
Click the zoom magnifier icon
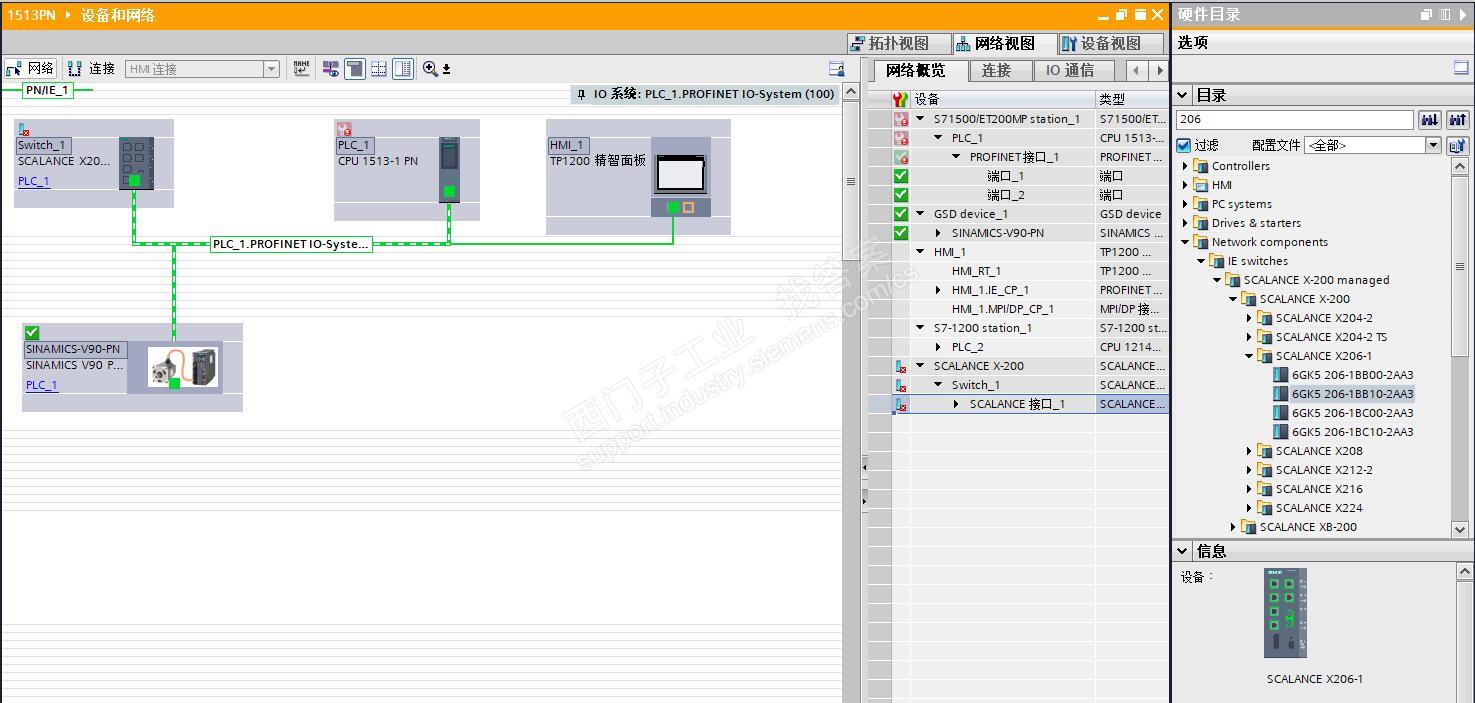[430, 68]
